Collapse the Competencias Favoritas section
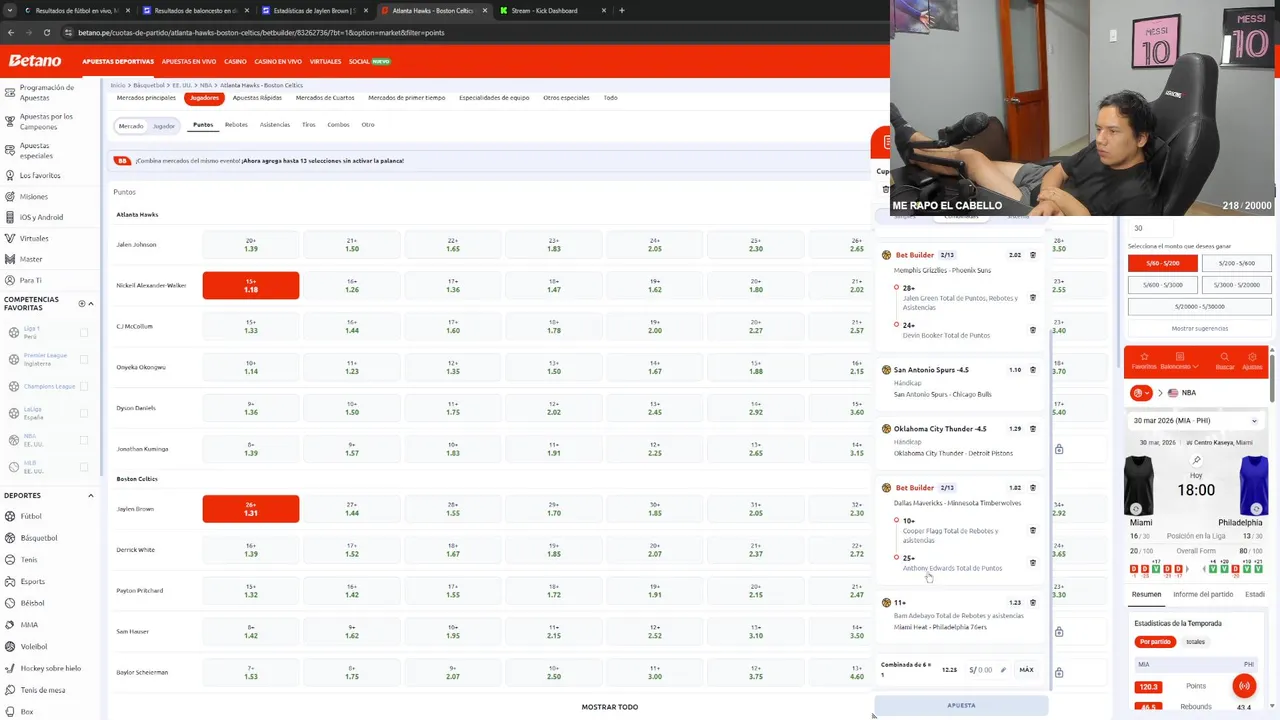The image size is (1280, 720). tap(91, 303)
